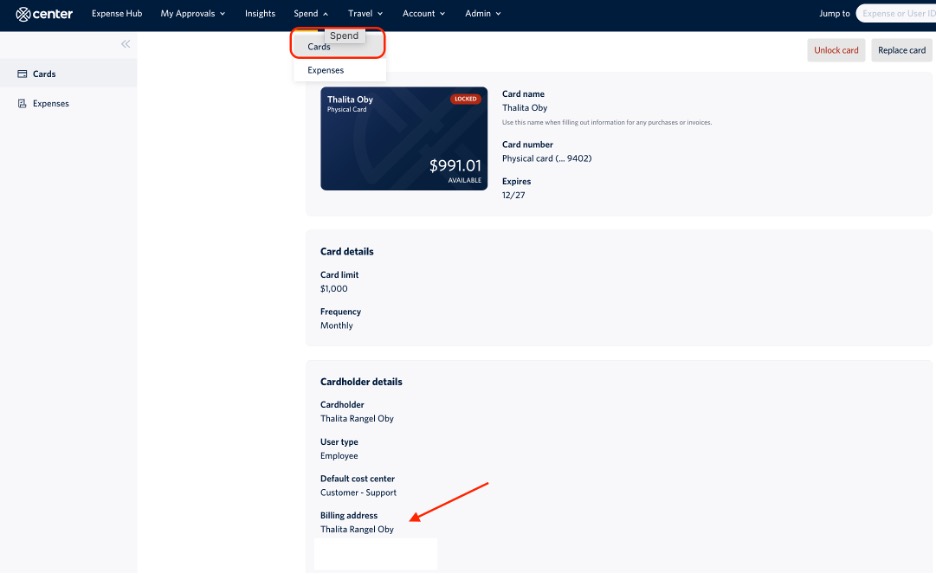Select Expenses in the Spend dropdown

click(x=338, y=70)
